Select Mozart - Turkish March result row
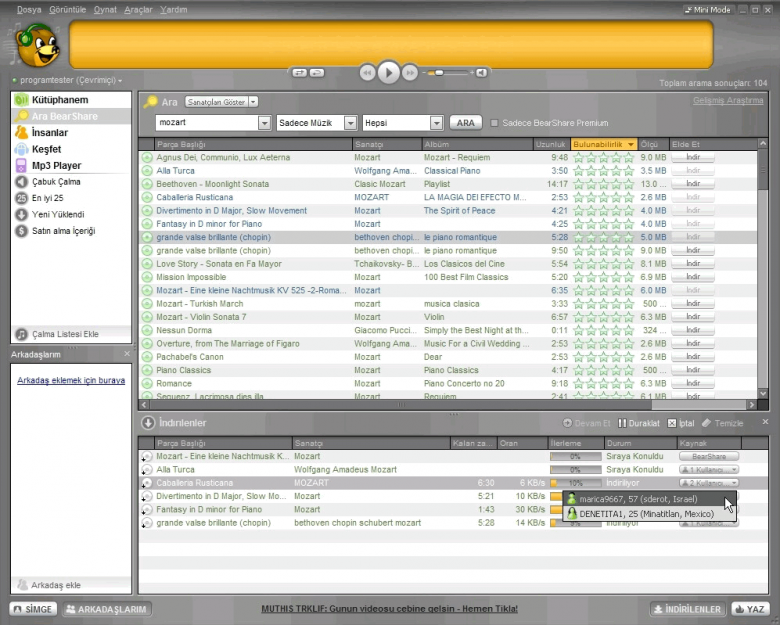Screen dimensions: 780x625 tap(448, 304)
